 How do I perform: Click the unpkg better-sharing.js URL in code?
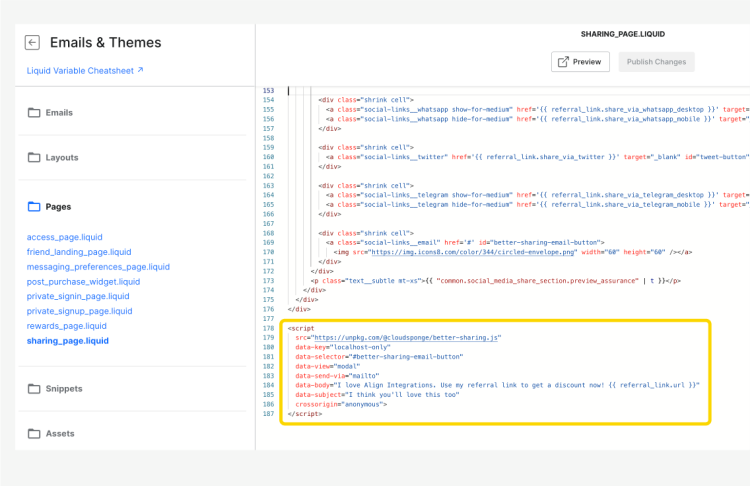(x=406, y=338)
